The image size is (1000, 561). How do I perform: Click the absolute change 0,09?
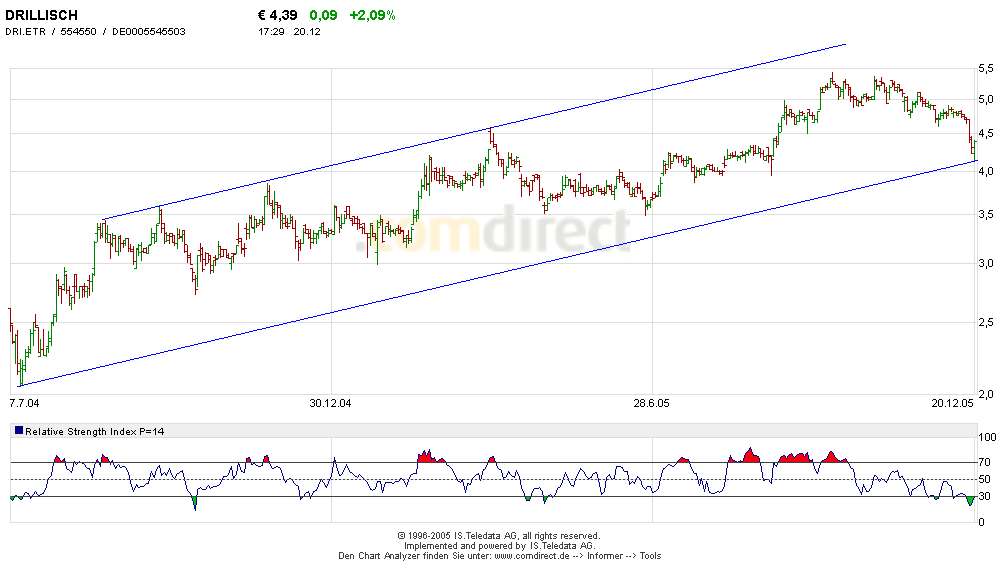tap(323, 15)
